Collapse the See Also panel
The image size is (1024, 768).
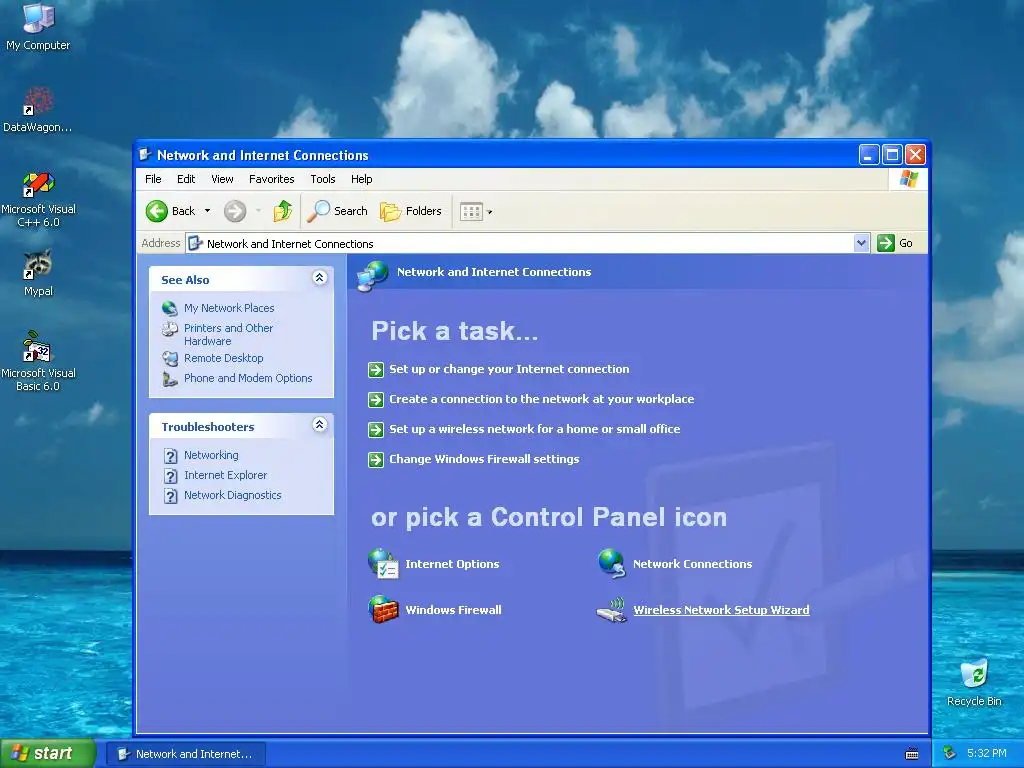click(x=319, y=278)
